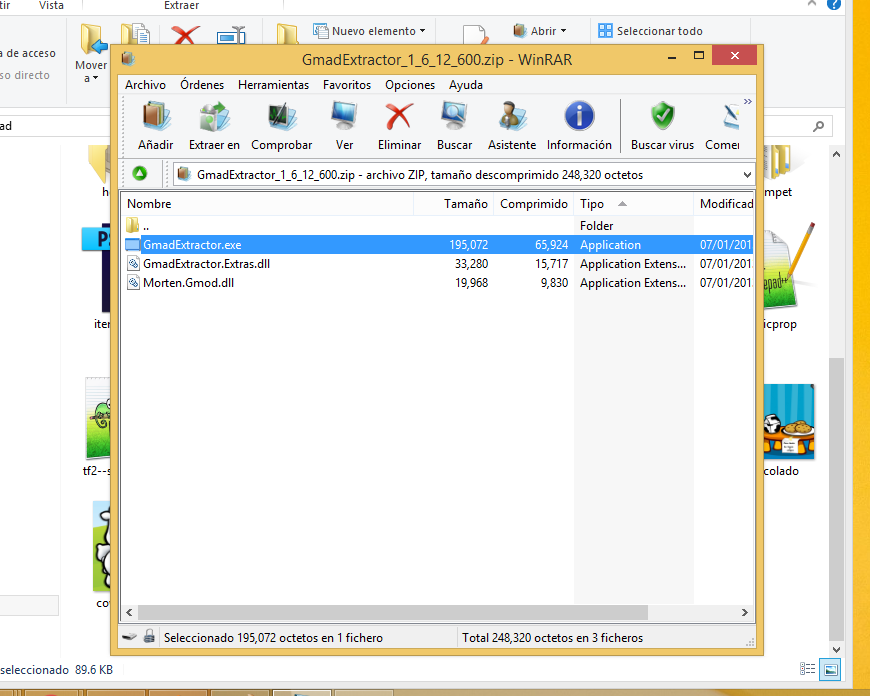Screen dimensions: 870x696
Task: Sort by the Tamaño column header
Action: coord(453,204)
